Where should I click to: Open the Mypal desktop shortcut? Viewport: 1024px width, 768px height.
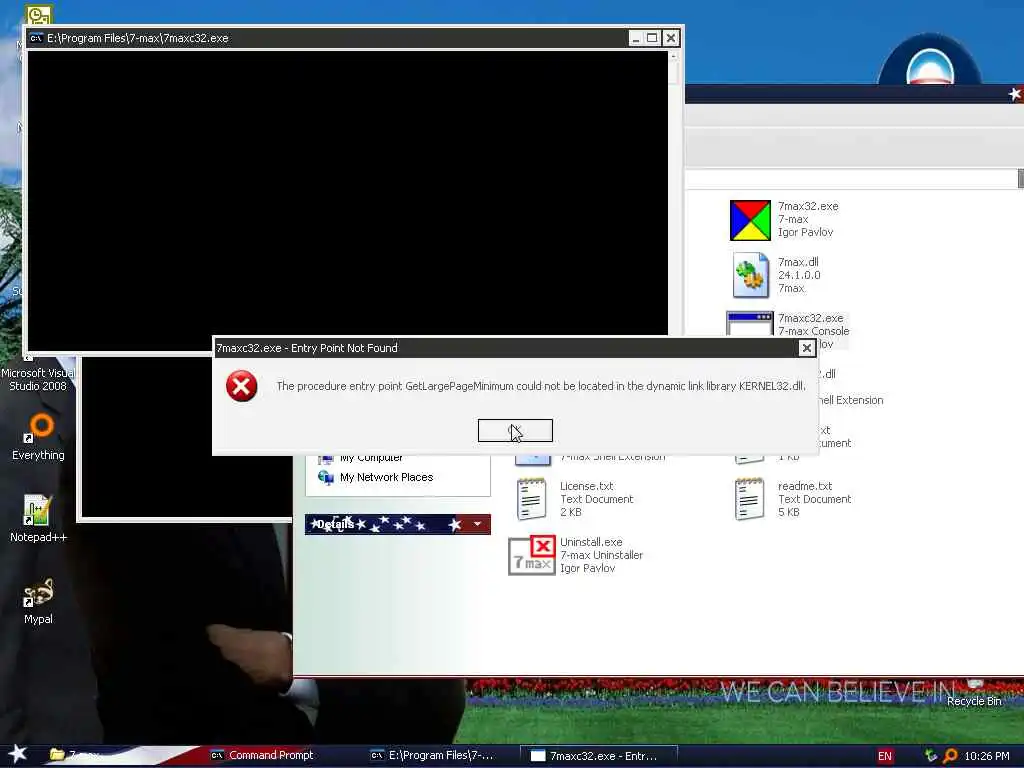(x=38, y=601)
